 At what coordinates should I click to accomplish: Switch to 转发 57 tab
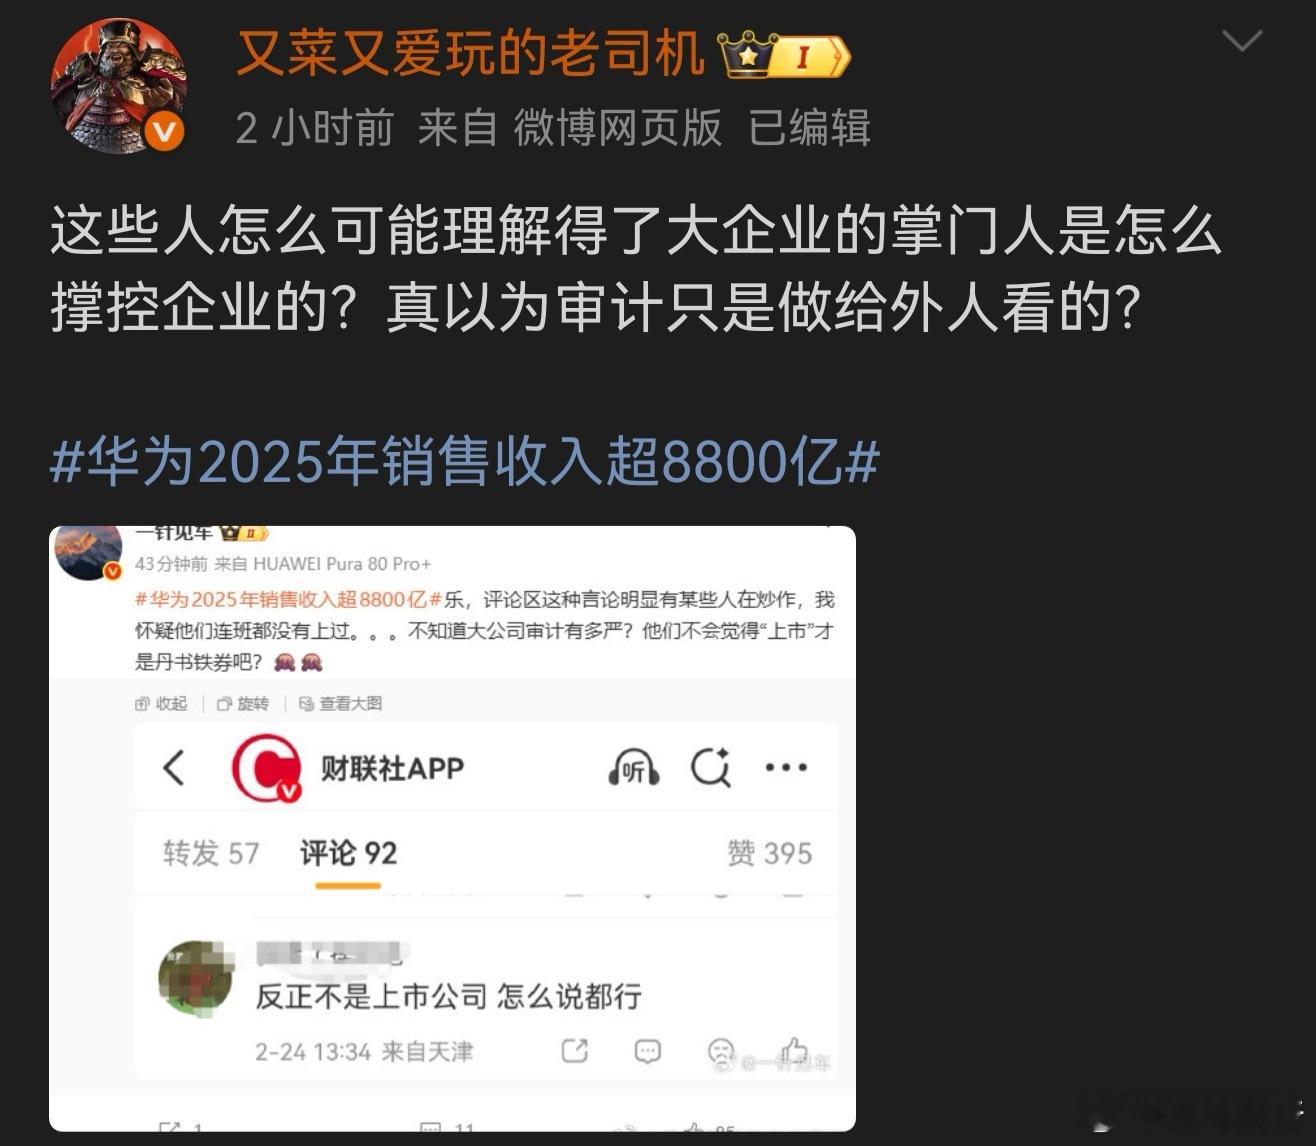[211, 853]
